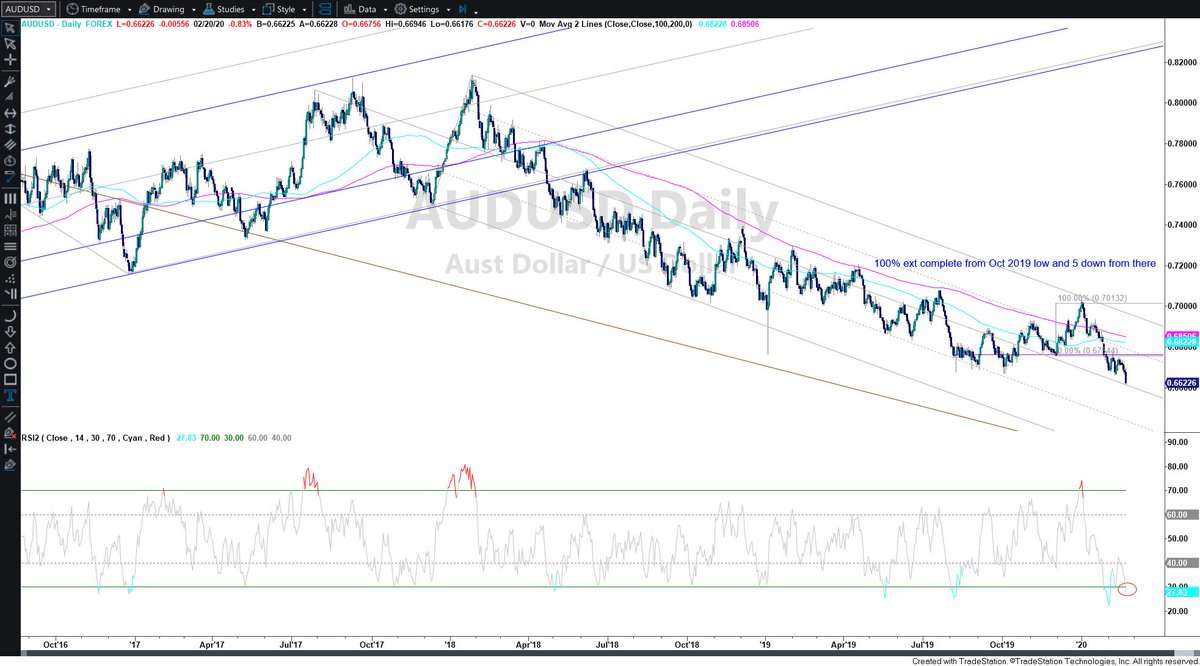Select the blue Text tool
This screenshot has height=666, width=1200.
click(11, 396)
